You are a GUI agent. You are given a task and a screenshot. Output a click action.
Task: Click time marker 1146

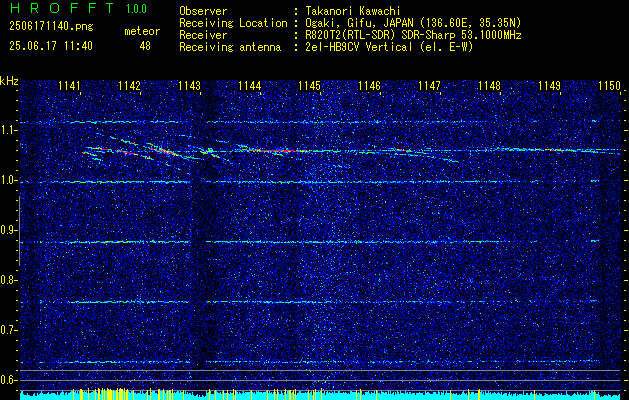pos(369,85)
